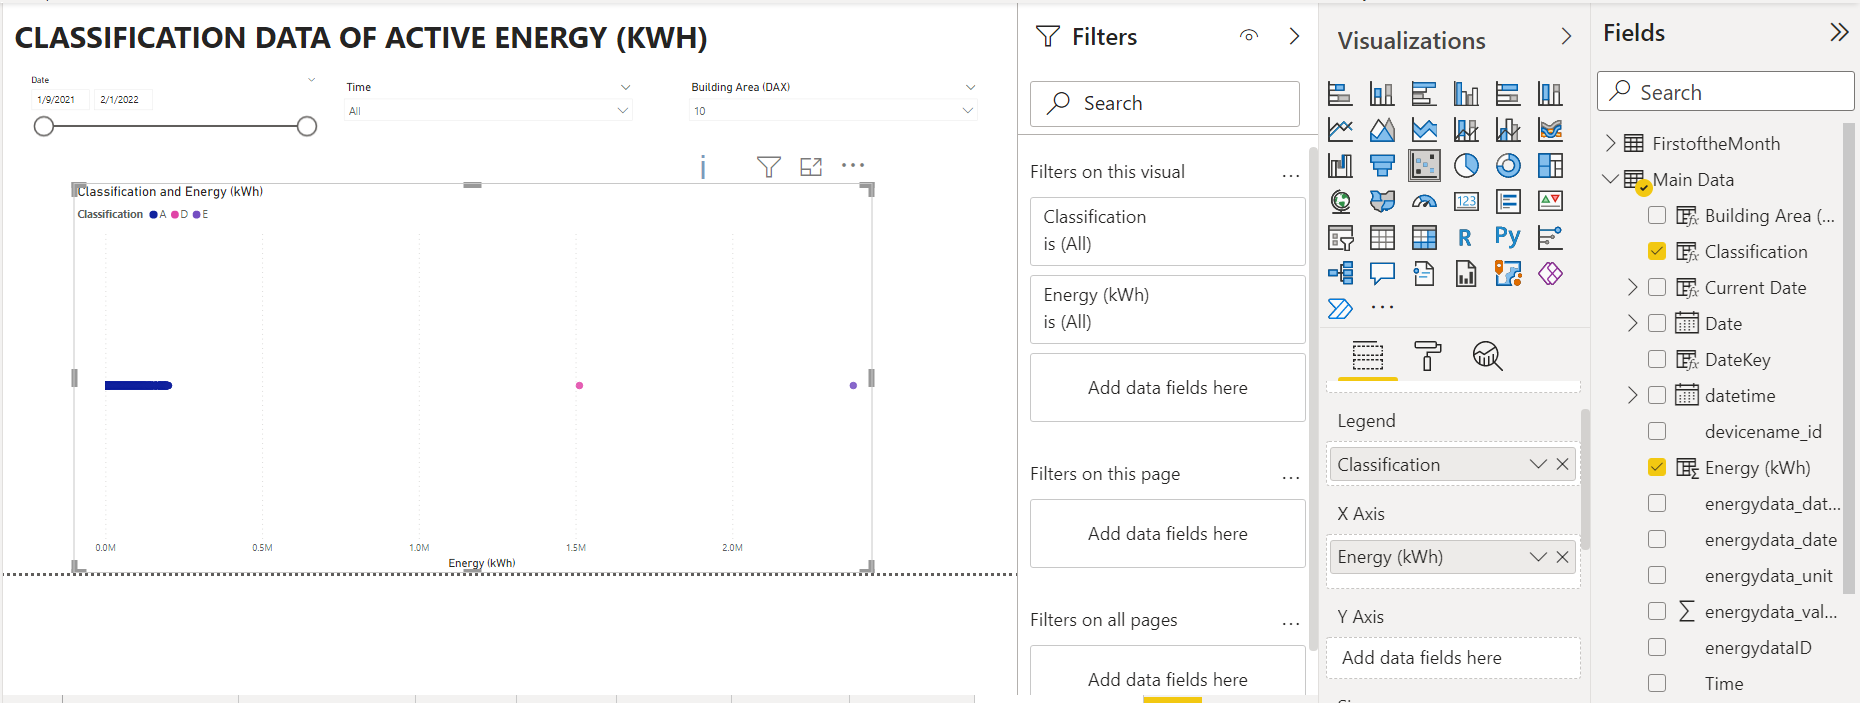This screenshot has height=703, width=1860.
Task: Select the Matrix visual
Action: pos(1424,238)
